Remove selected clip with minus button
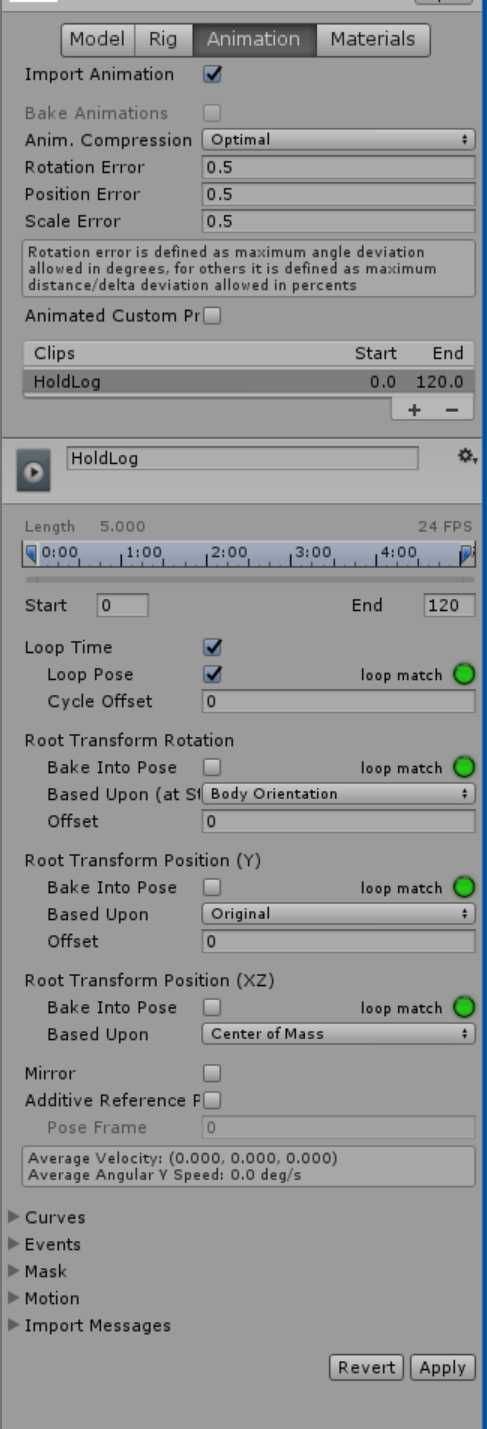 [452, 410]
